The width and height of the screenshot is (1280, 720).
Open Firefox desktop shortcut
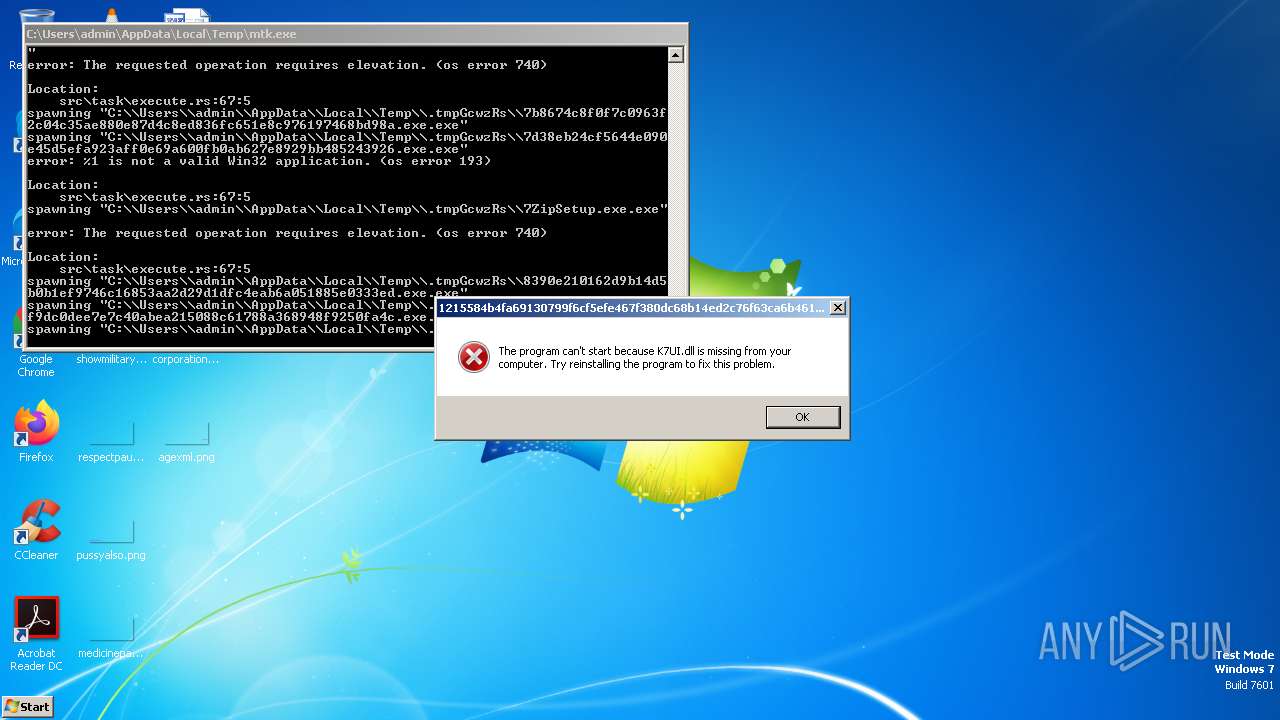pos(36,432)
